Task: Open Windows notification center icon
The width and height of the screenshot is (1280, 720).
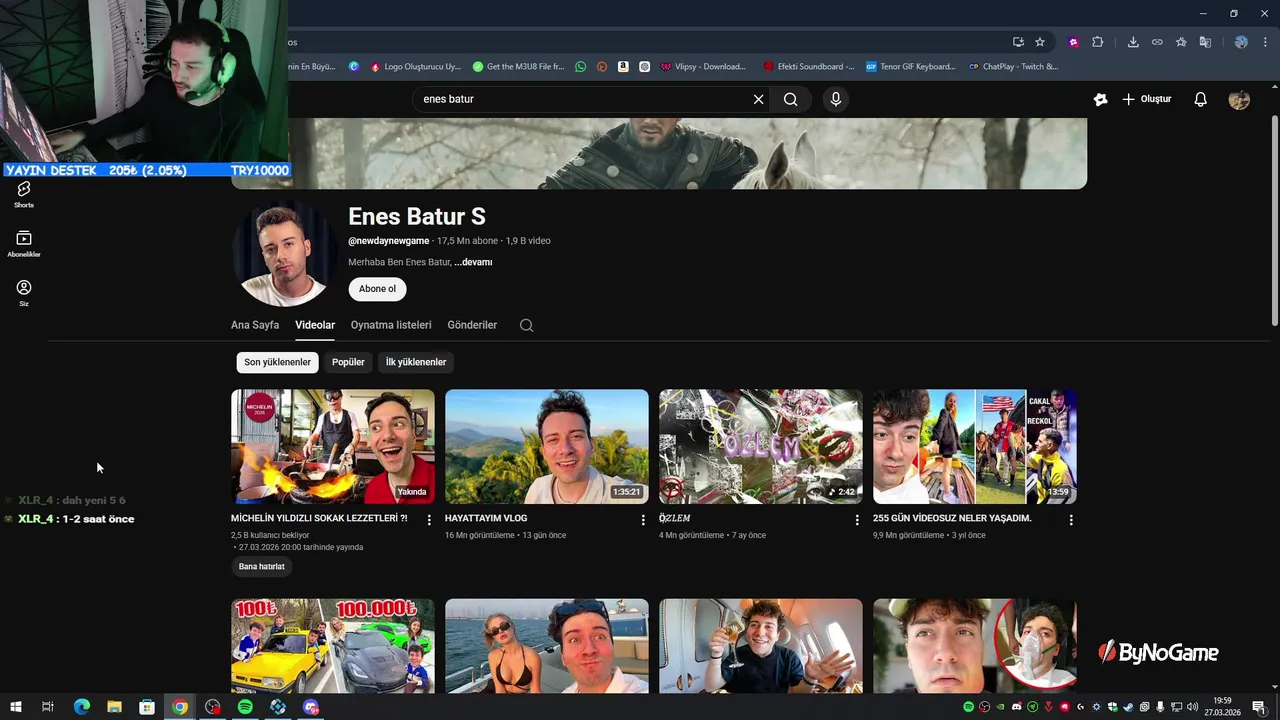Action: coord(1259,707)
